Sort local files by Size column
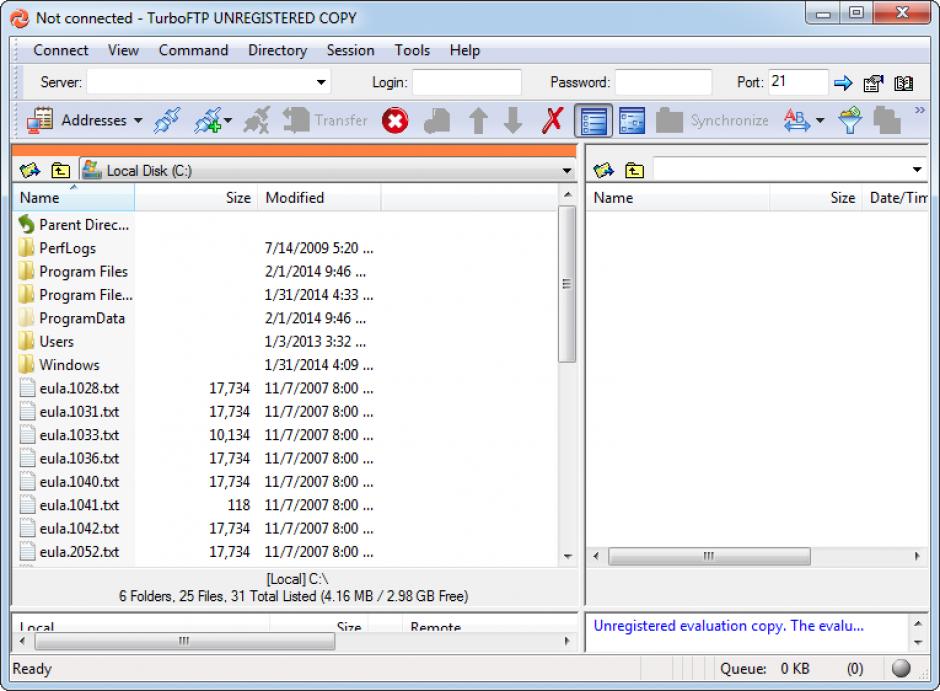This screenshot has height=691, width=940. [196, 198]
